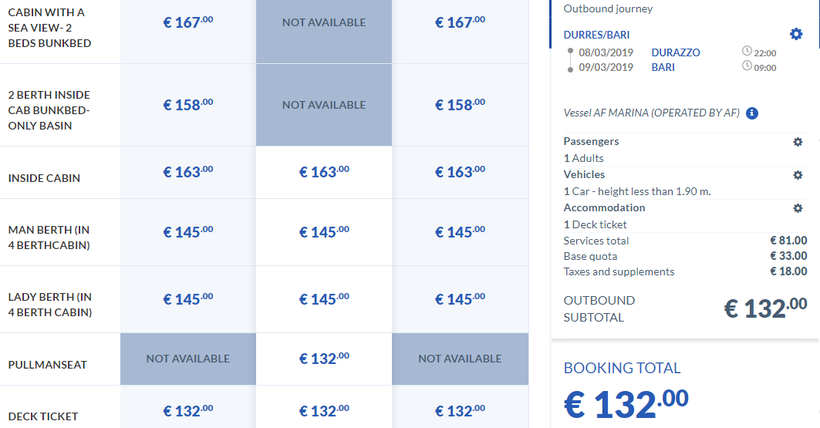Screen dimensions: 820x428
Task: Choose Cabin with Sea View €167 first column
Action: [188, 22]
